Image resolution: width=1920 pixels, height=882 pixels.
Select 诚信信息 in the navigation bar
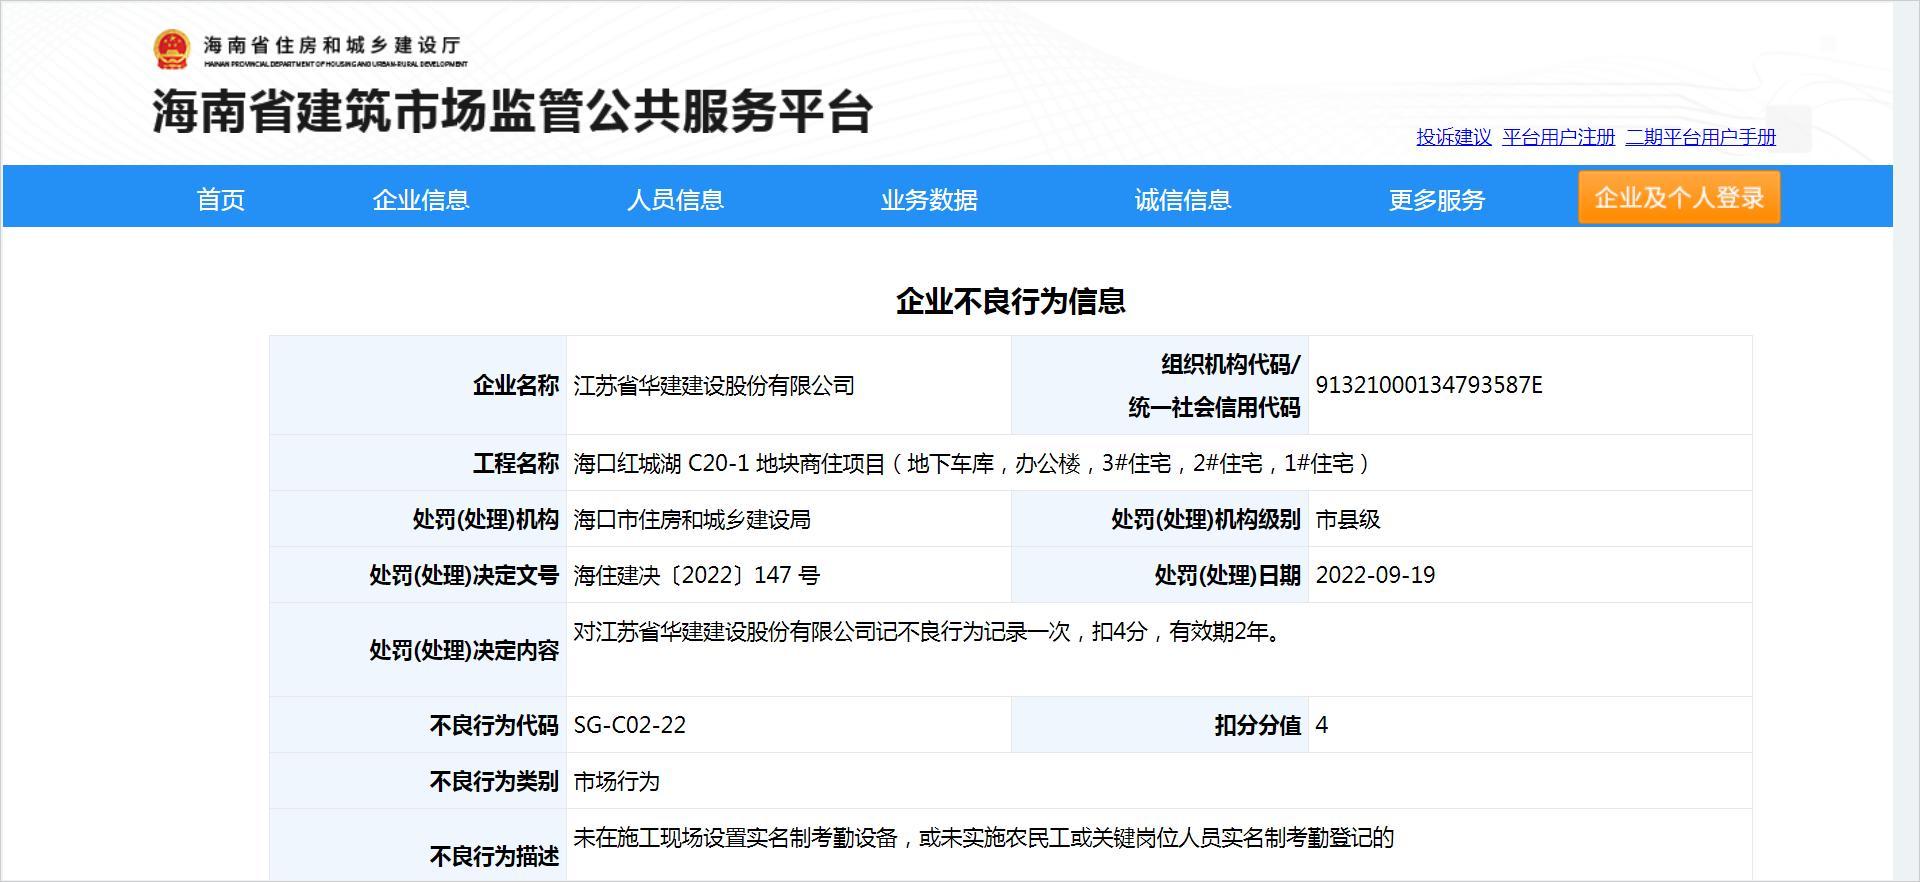(1183, 200)
